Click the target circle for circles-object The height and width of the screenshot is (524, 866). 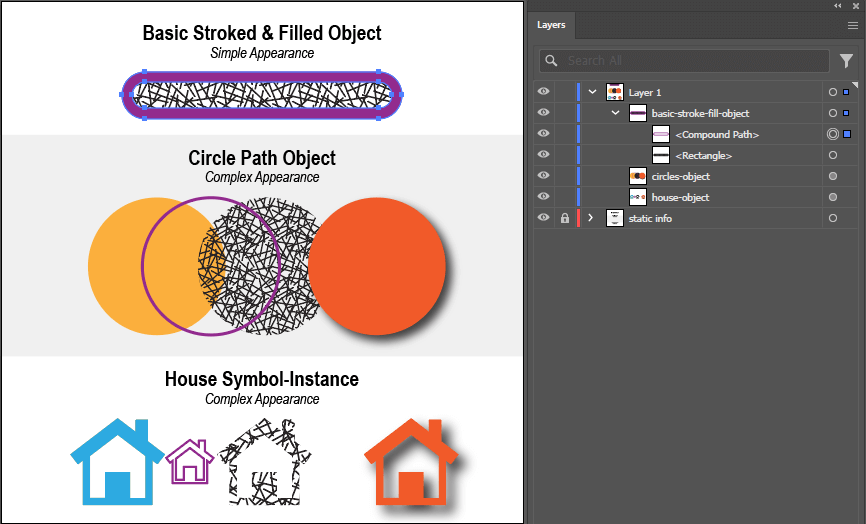[x=833, y=176]
